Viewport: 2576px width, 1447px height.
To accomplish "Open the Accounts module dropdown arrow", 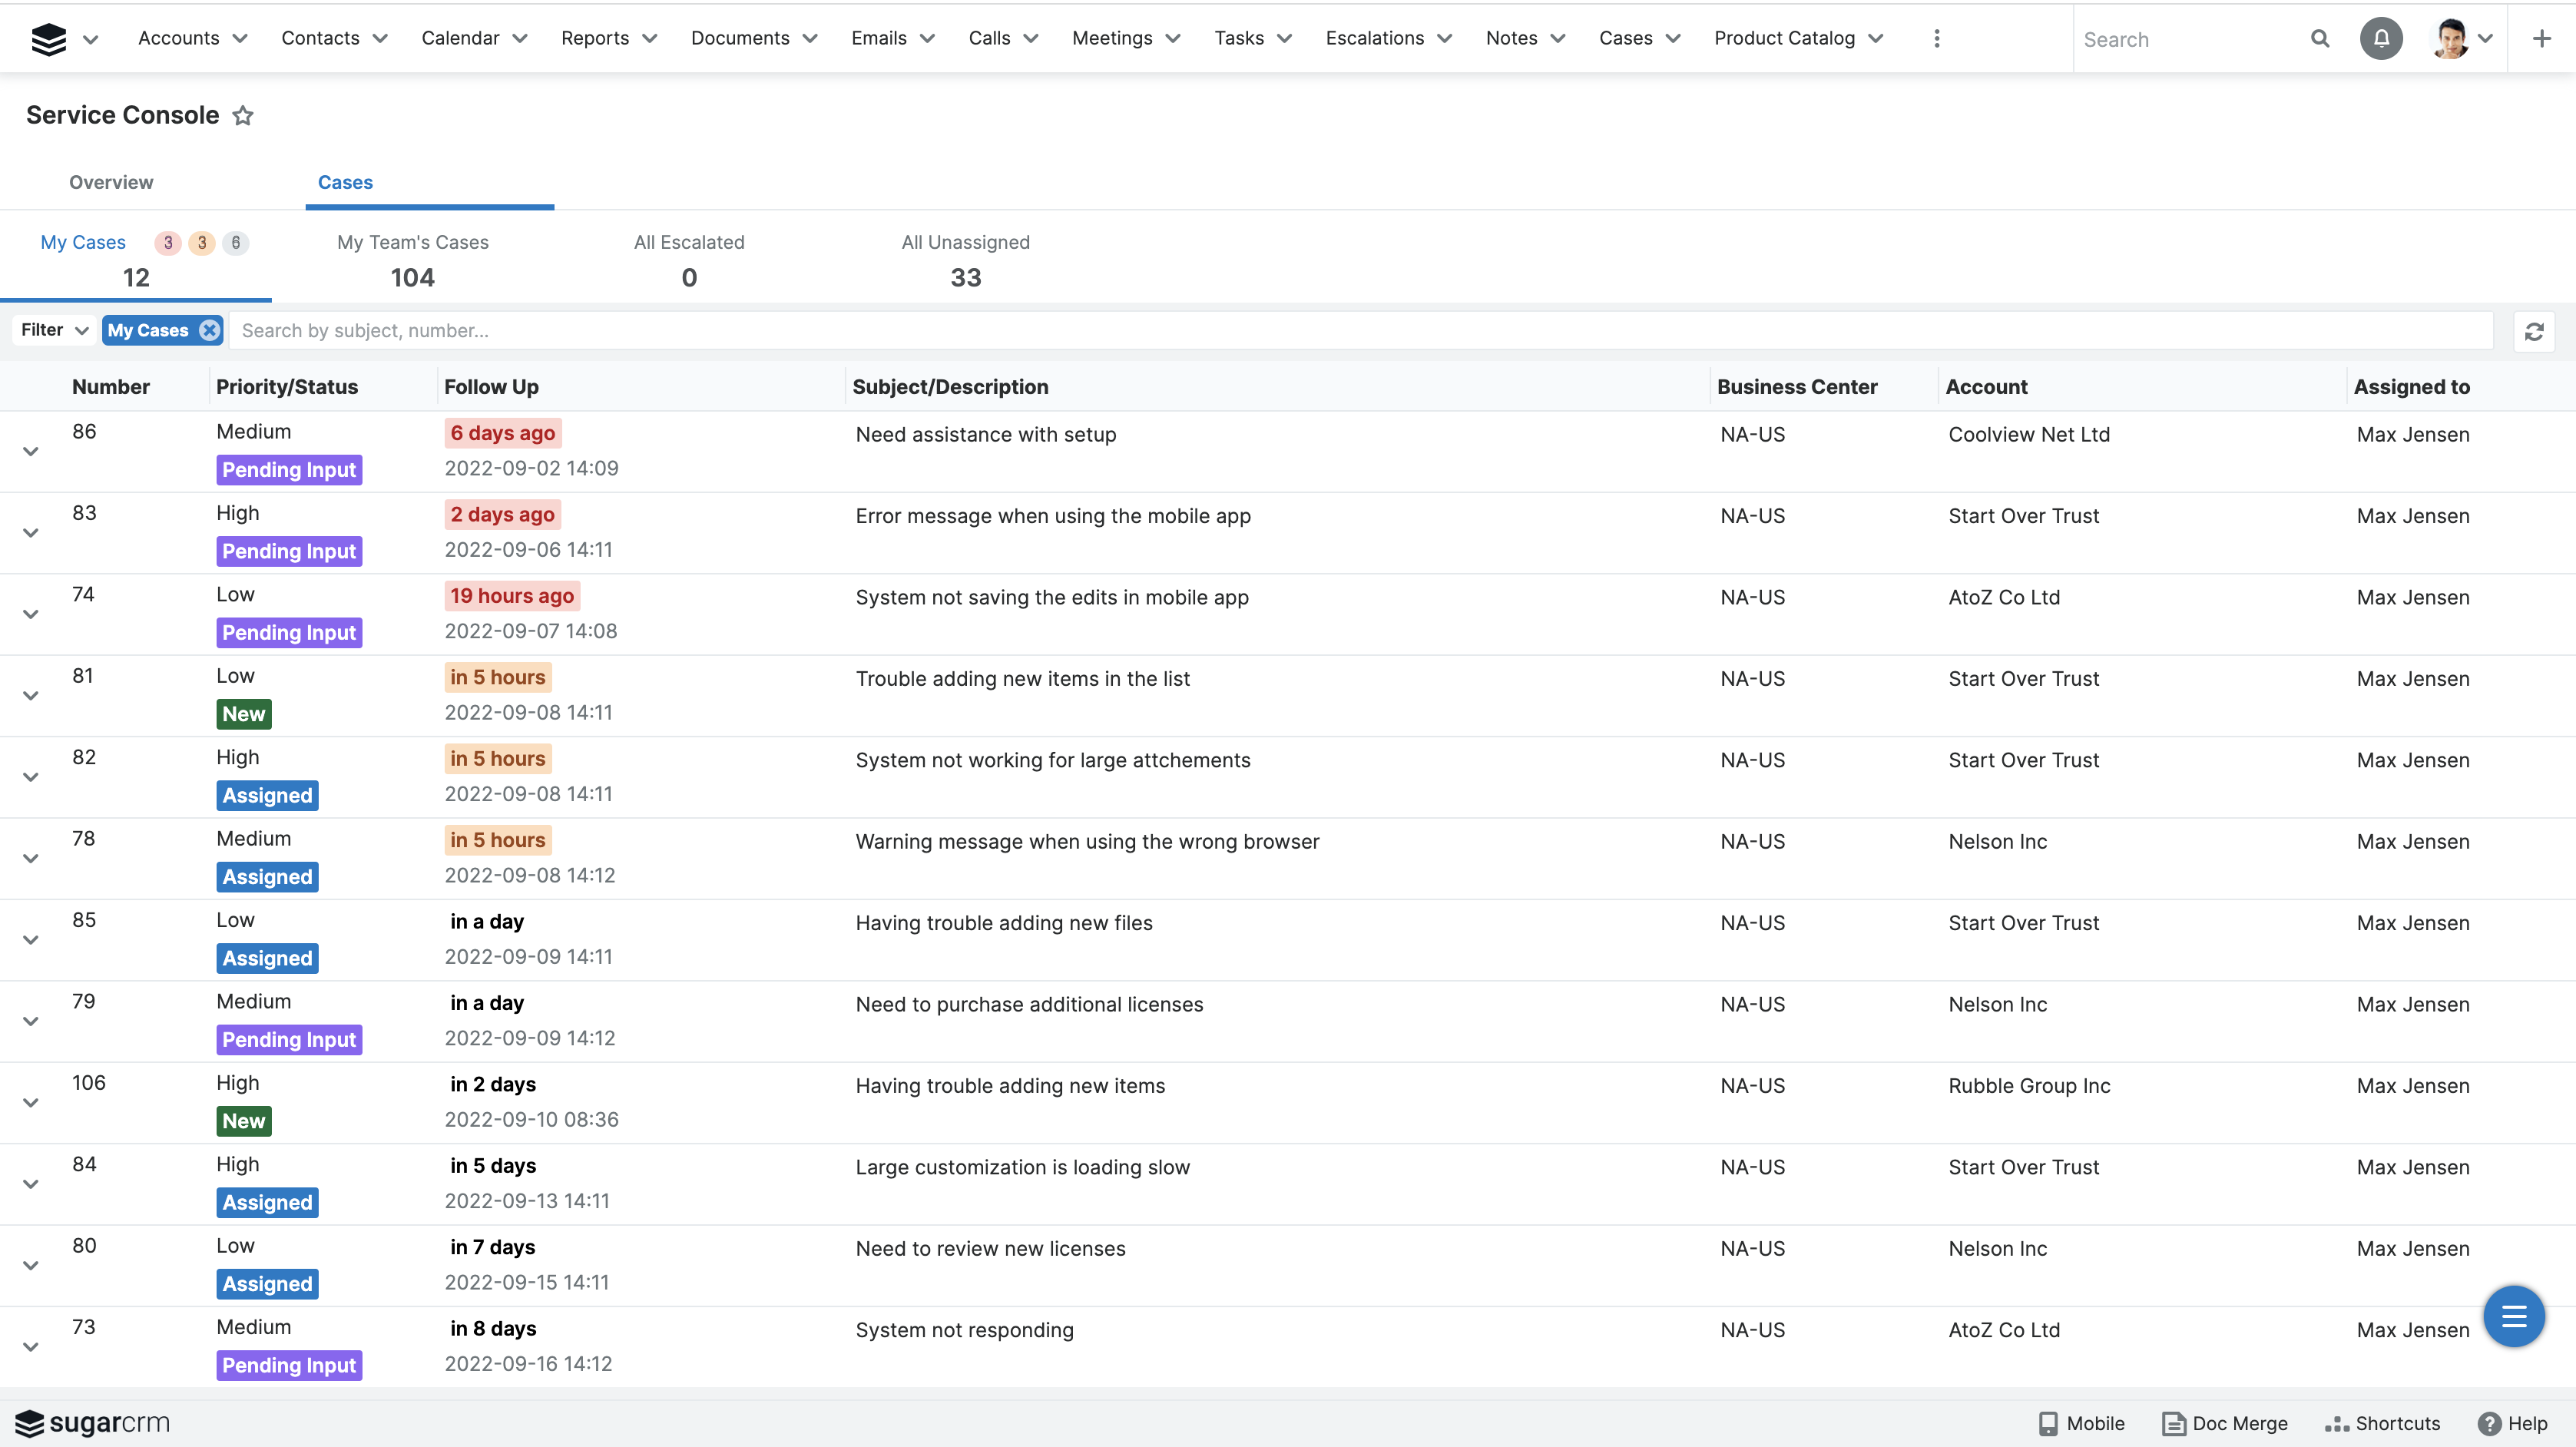I will point(240,39).
